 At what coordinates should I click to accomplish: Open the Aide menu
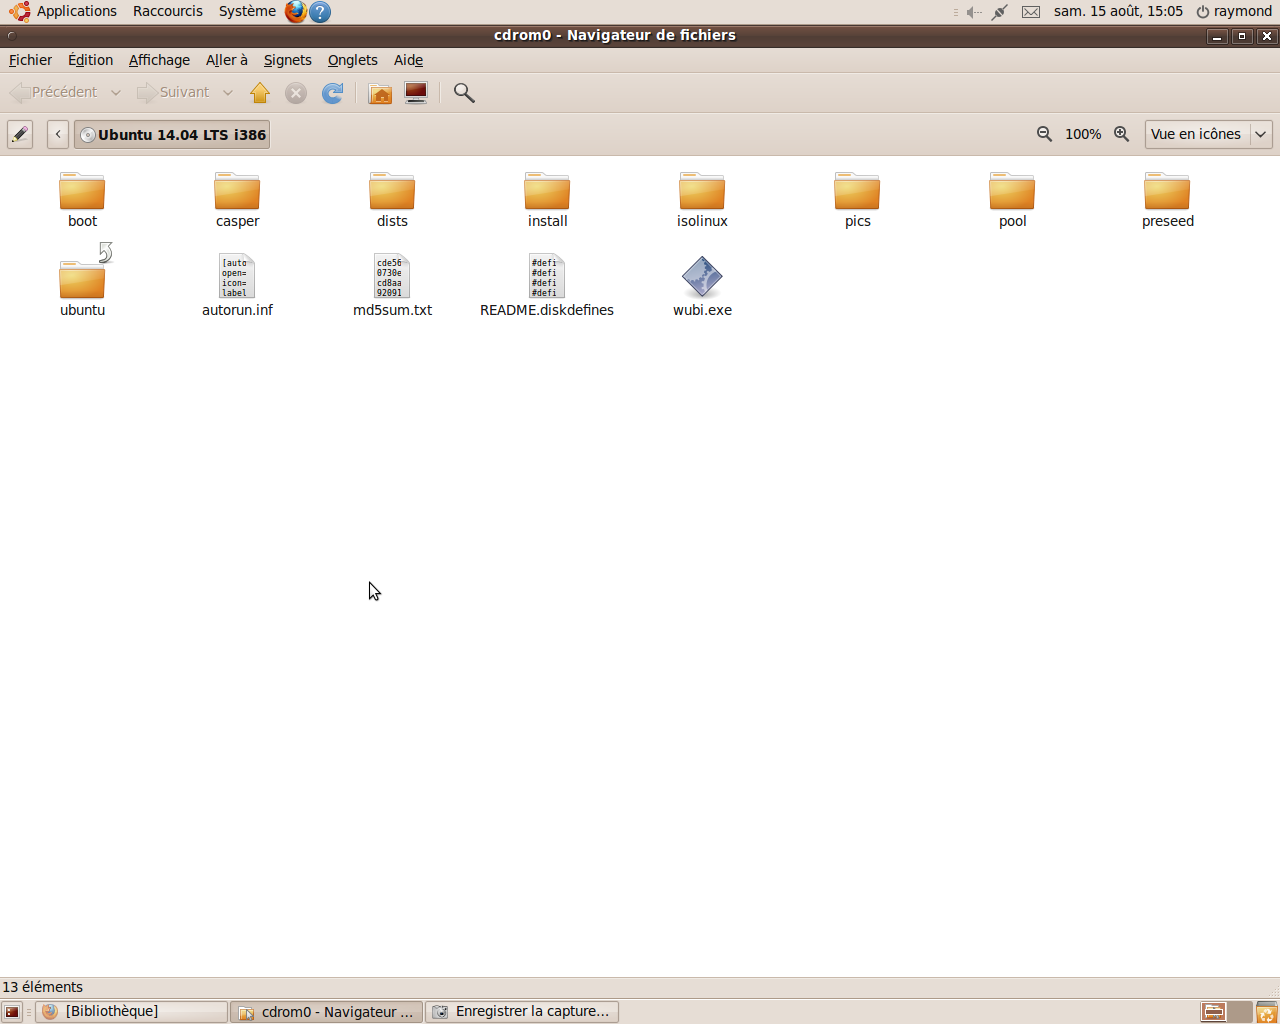[x=408, y=60]
